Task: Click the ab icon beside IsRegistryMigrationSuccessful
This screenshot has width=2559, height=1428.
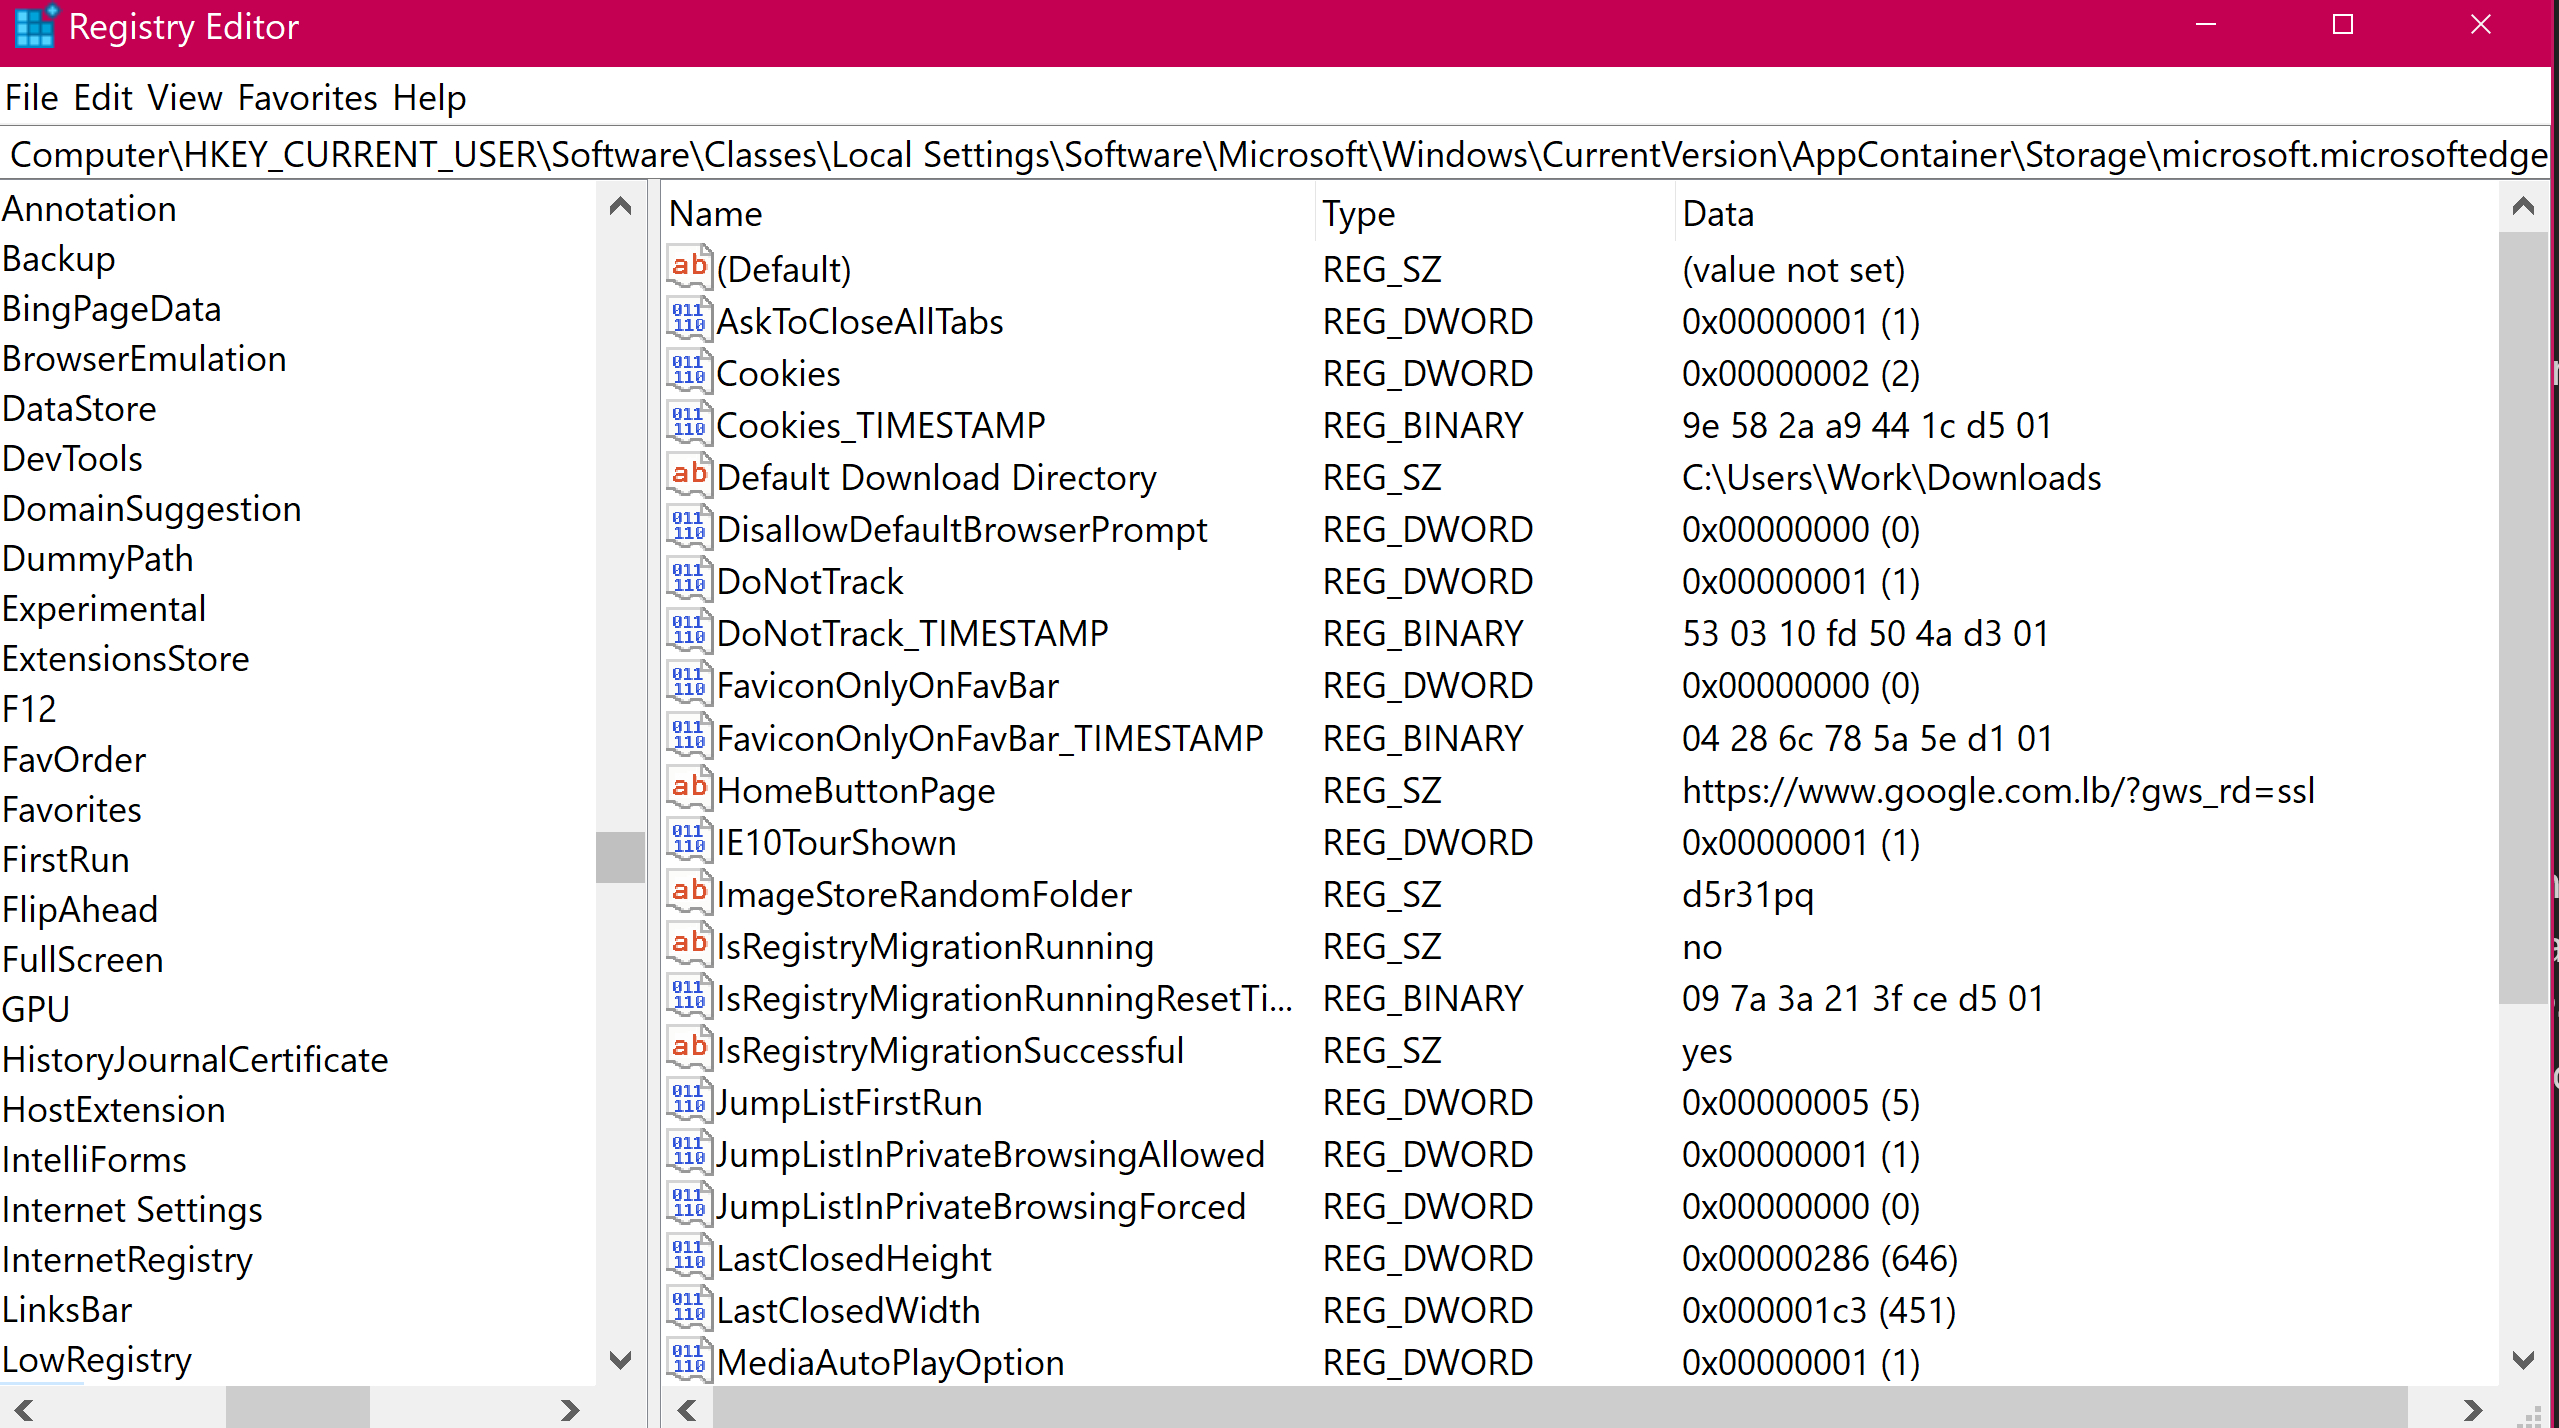Action: [688, 1049]
